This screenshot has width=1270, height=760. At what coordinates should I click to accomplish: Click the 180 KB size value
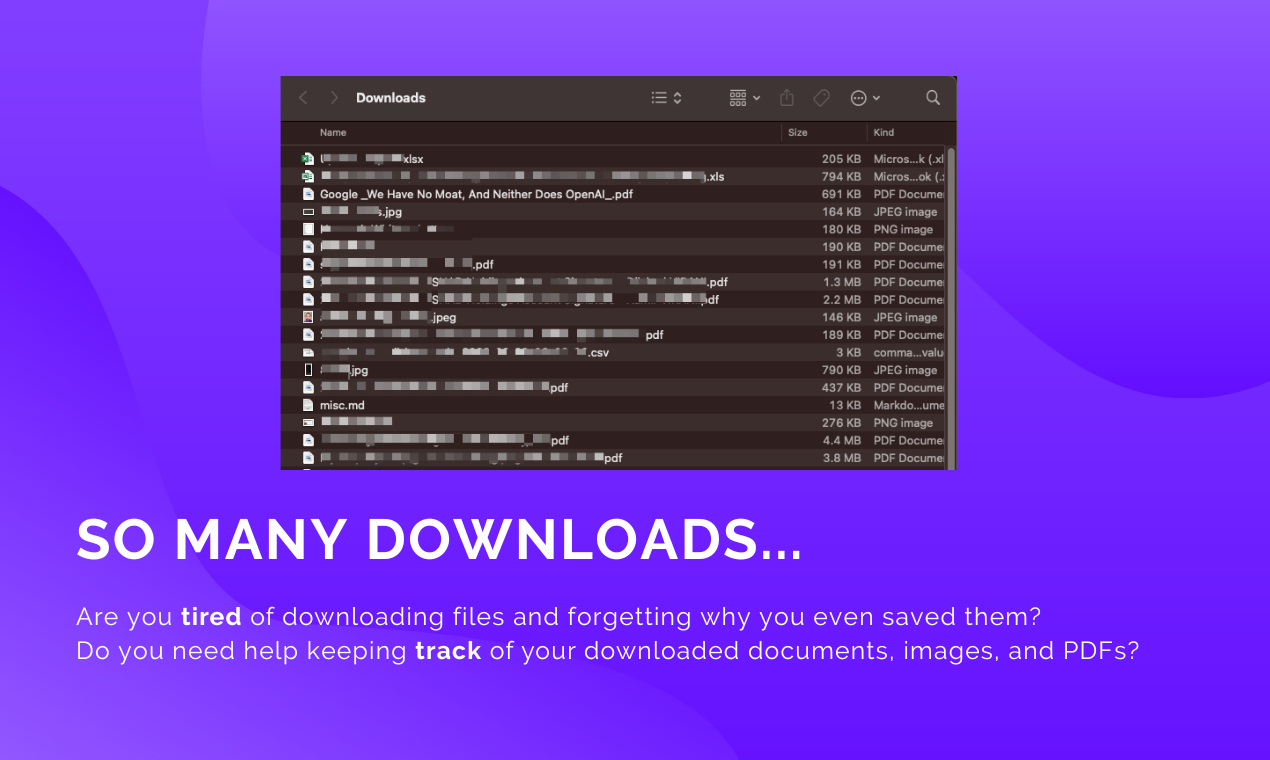click(x=841, y=229)
